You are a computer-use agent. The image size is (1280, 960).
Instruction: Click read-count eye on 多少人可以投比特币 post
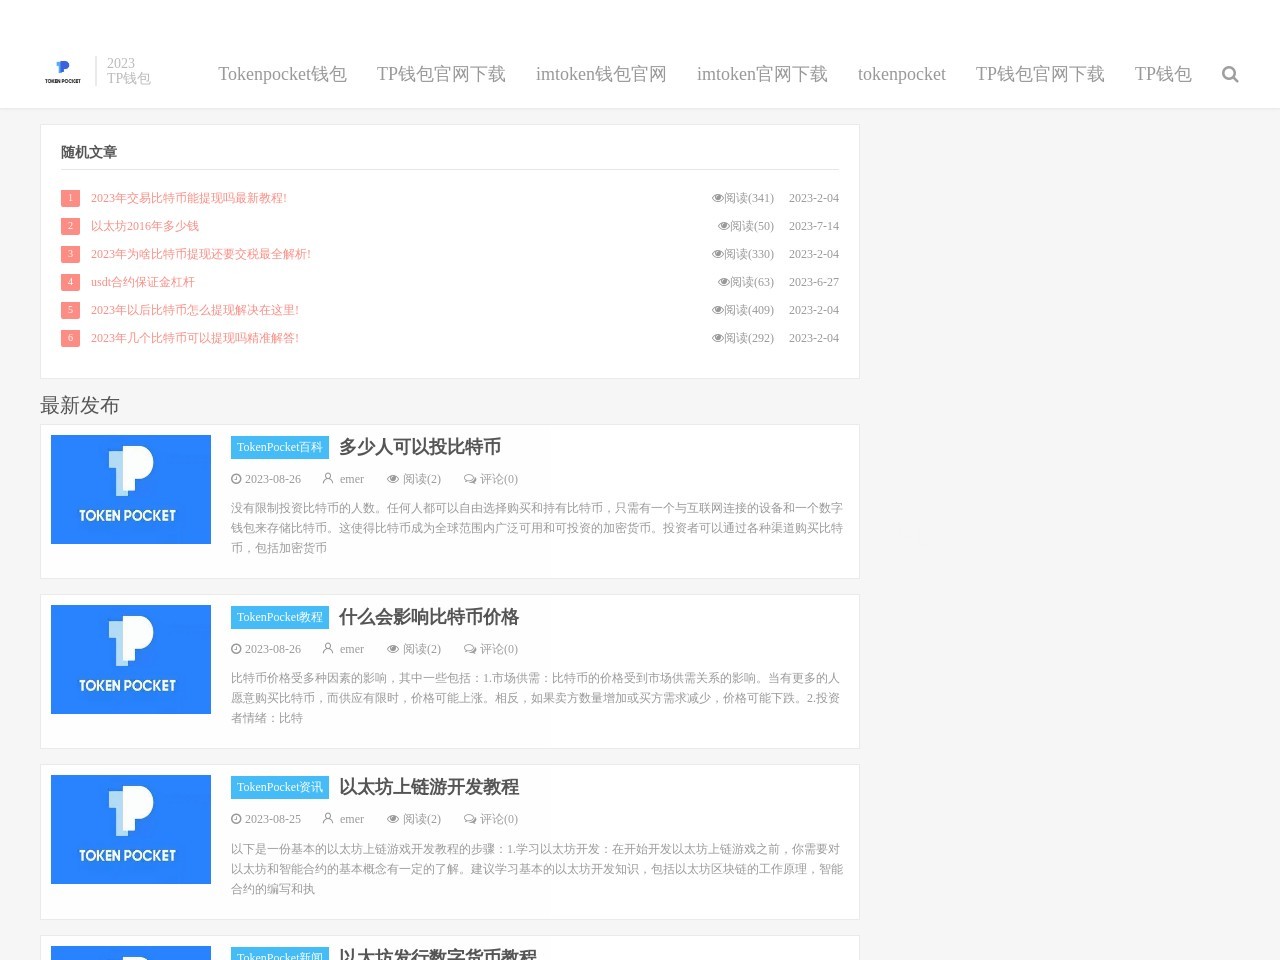[393, 479]
